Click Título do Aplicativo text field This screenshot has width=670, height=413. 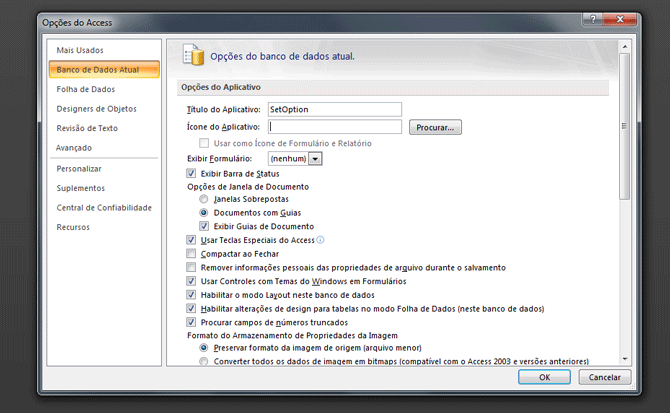[335, 109]
